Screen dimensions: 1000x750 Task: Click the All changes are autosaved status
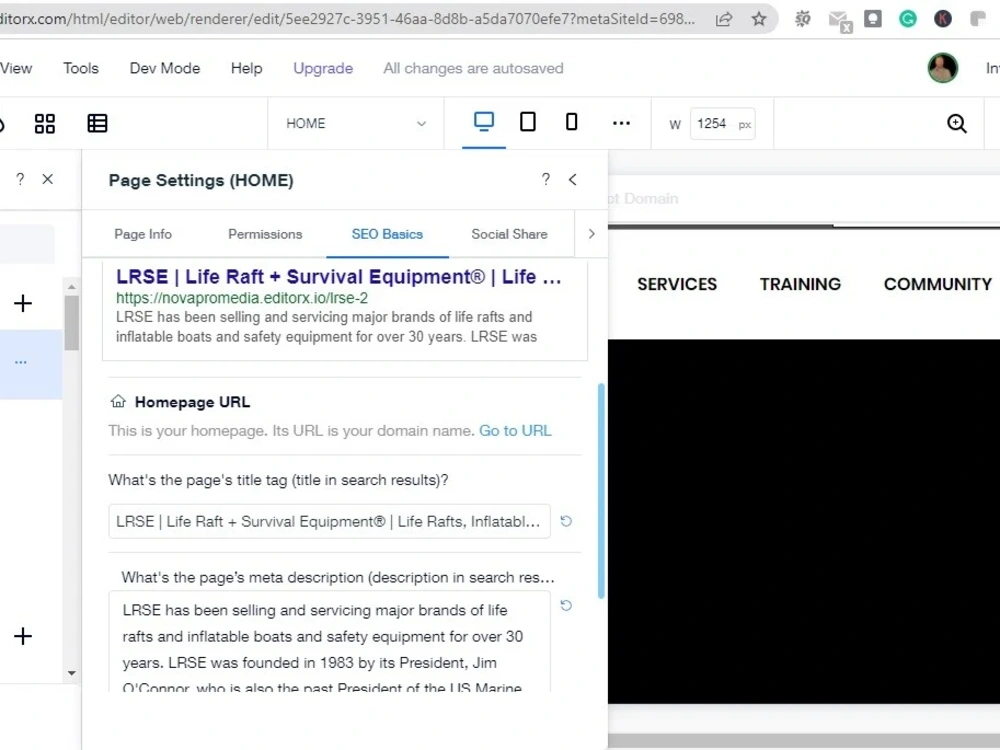pyautogui.click(x=473, y=68)
